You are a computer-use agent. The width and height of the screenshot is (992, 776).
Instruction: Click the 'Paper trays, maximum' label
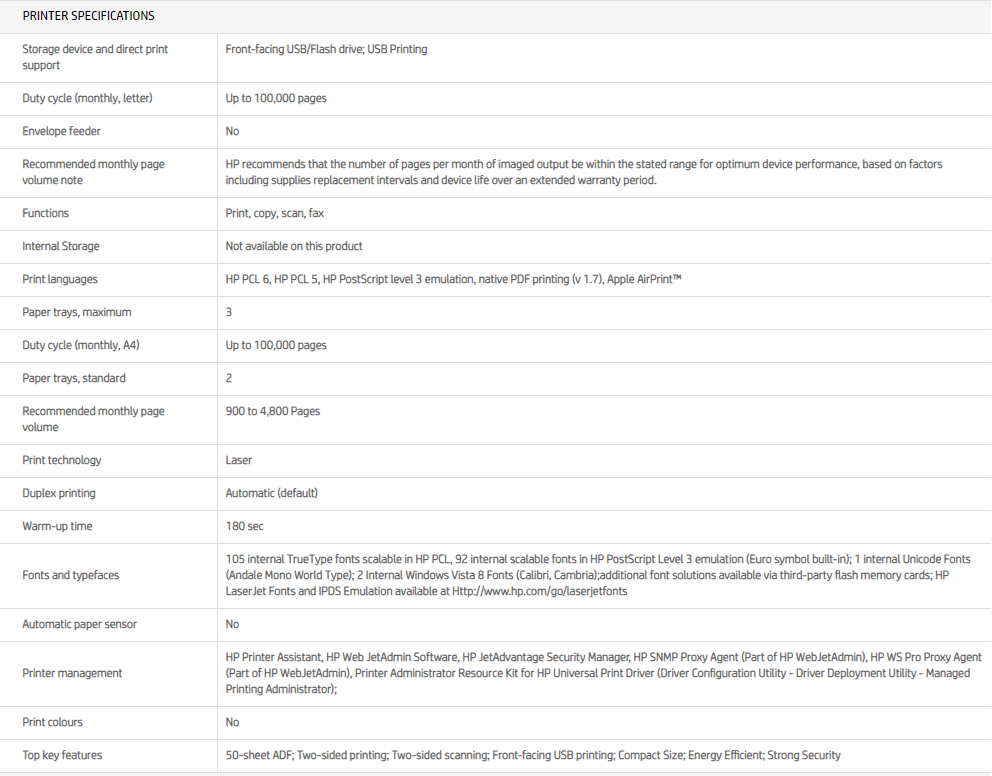pos(76,312)
